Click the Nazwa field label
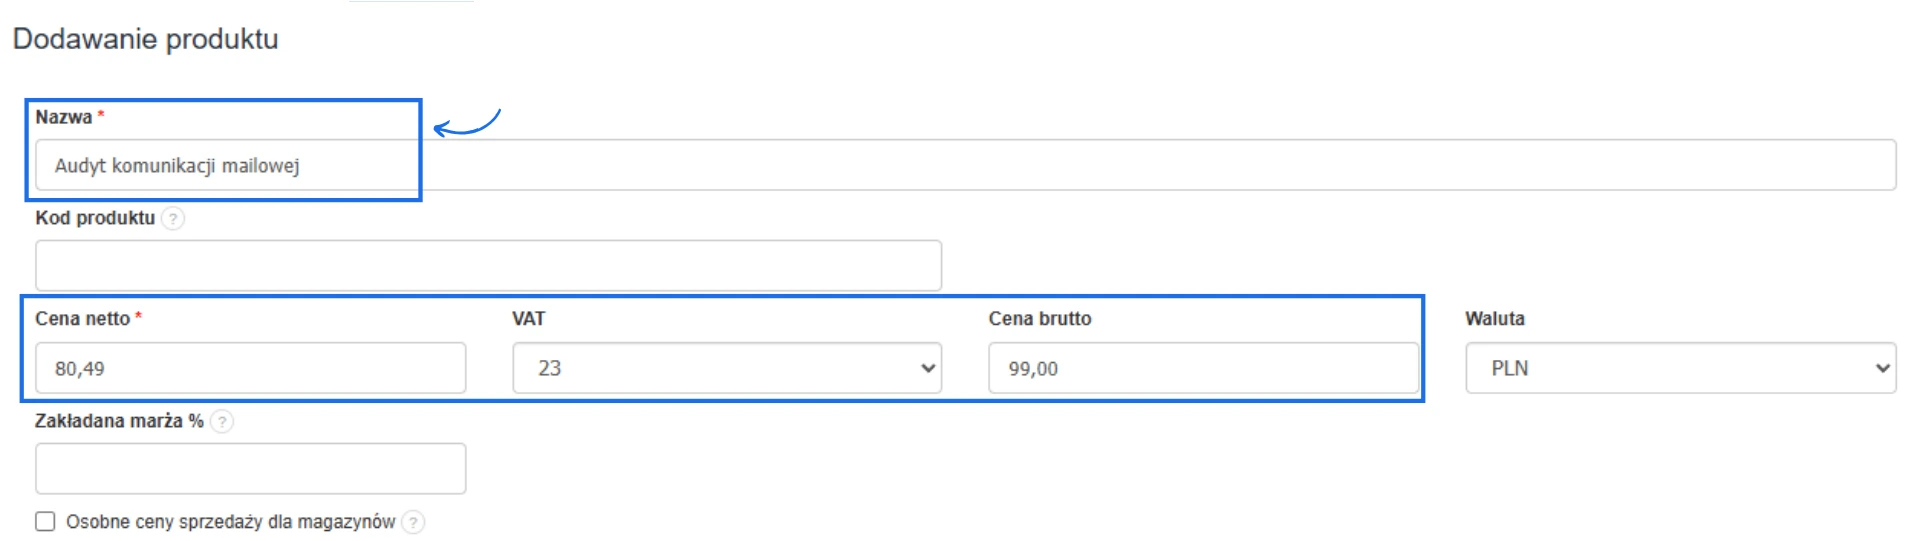The width and height of the screenshot is (1920, 541). [x=64, y=117]
